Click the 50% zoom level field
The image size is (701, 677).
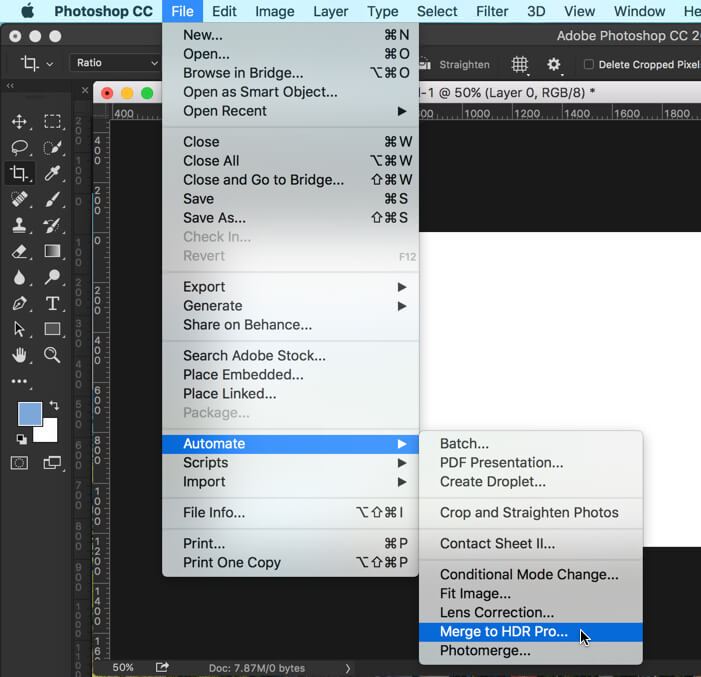point(122,668)
